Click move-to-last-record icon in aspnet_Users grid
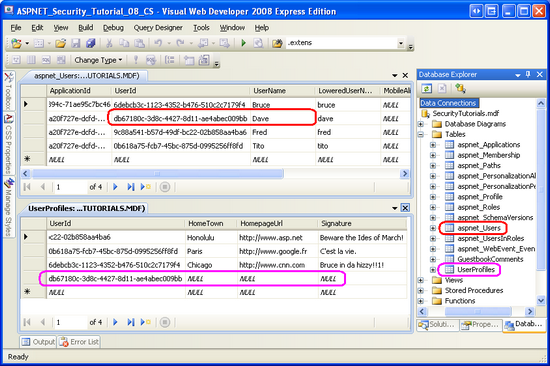550x366 pixels. [131, 187]
